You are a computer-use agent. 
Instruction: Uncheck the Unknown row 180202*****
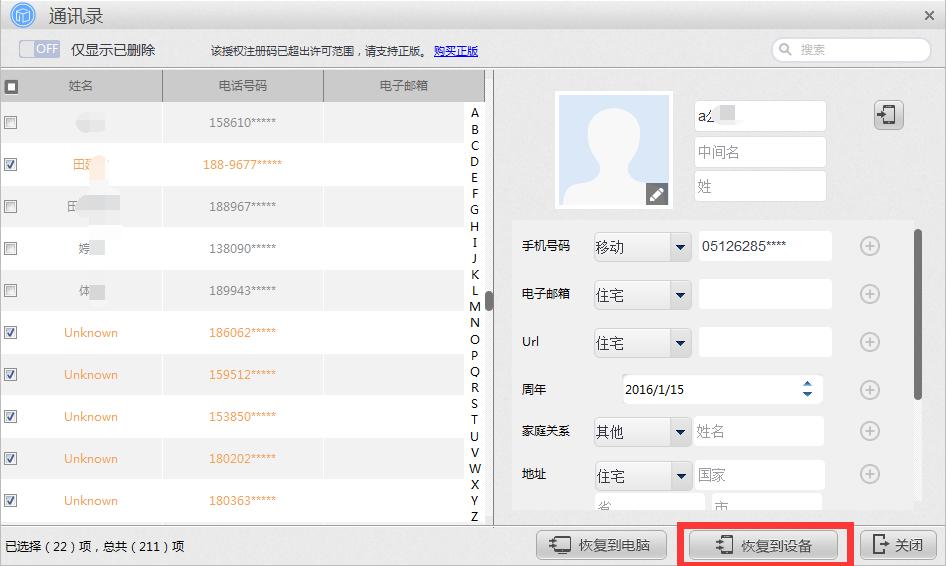tap(10, 458)
